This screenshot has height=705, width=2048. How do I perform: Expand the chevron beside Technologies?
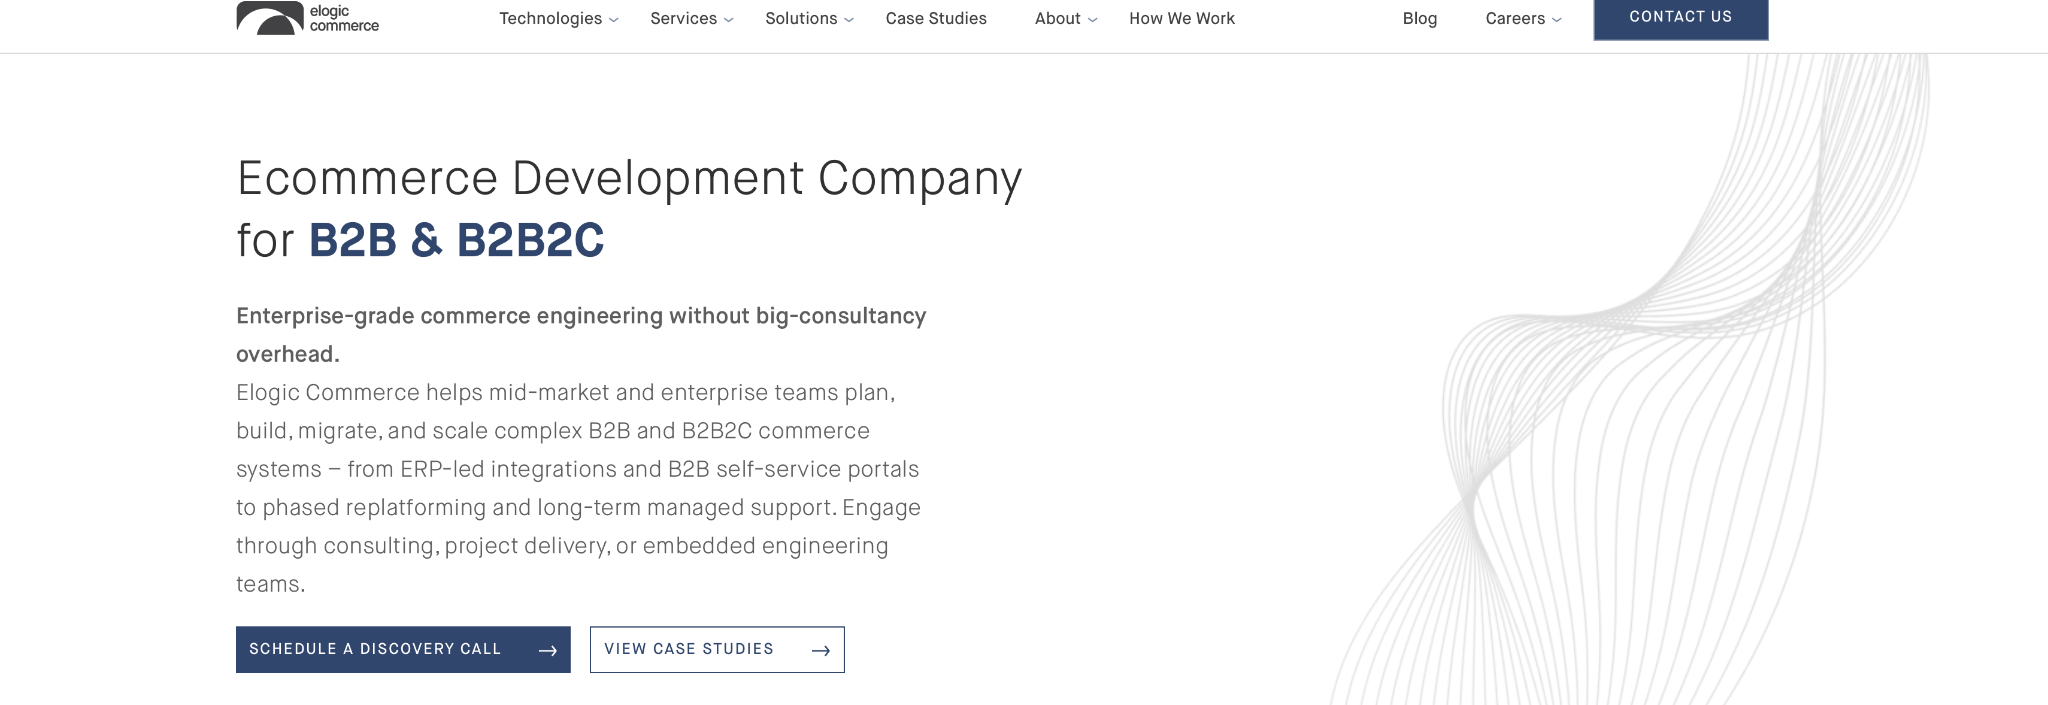tap(614, 20)
